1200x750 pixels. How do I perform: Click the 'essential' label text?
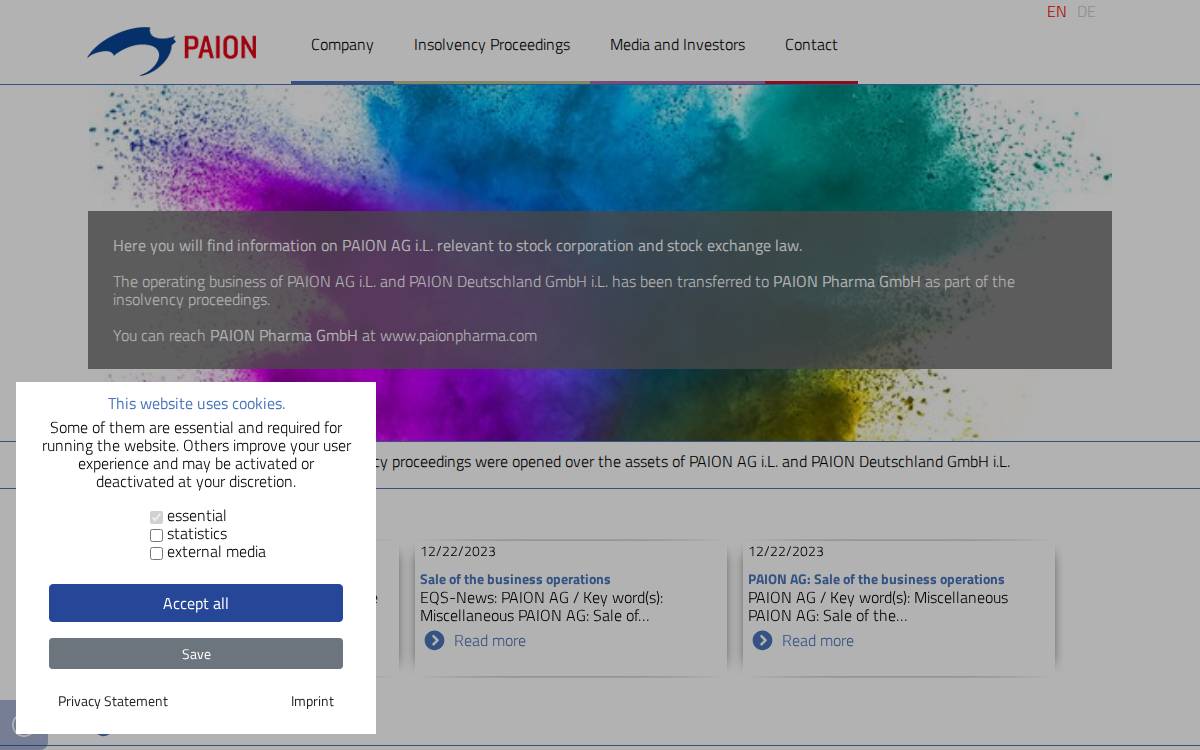coord(197,516)
